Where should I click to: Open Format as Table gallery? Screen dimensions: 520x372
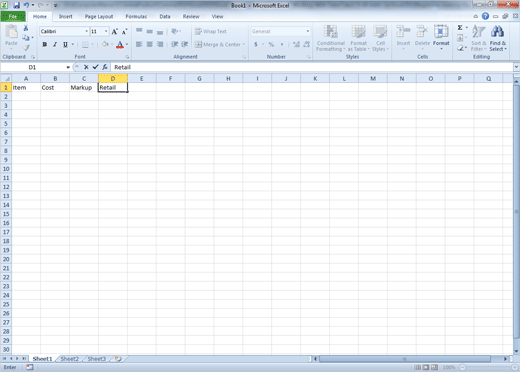[x=358, y=38]
